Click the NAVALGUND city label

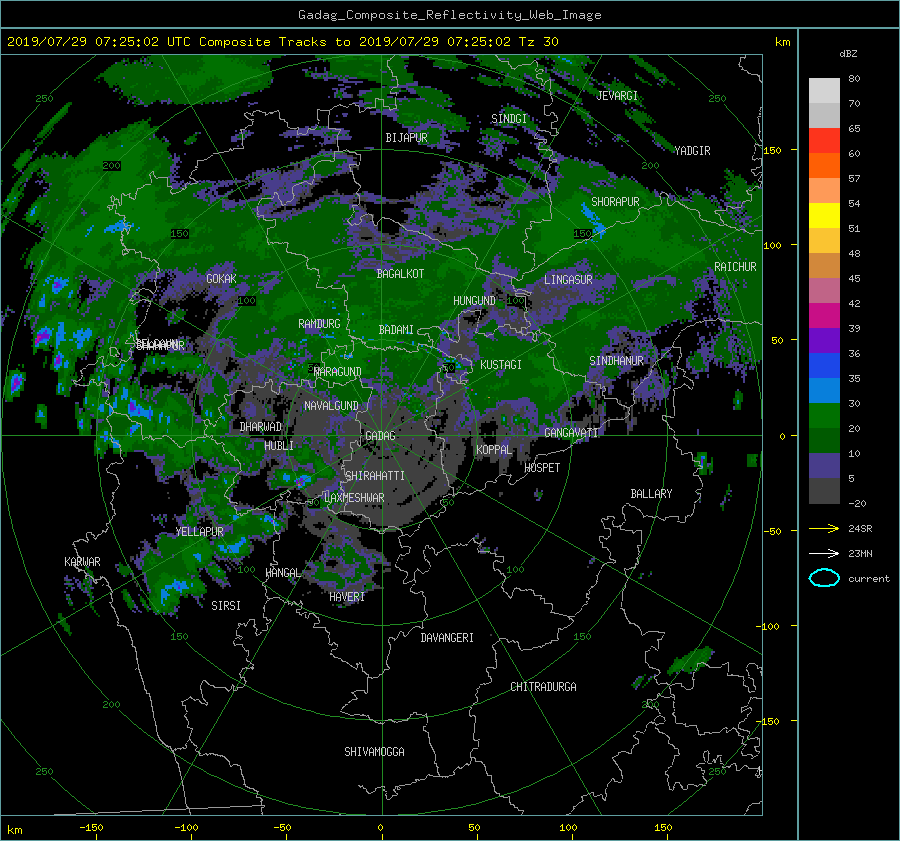[x=331, y=406]
